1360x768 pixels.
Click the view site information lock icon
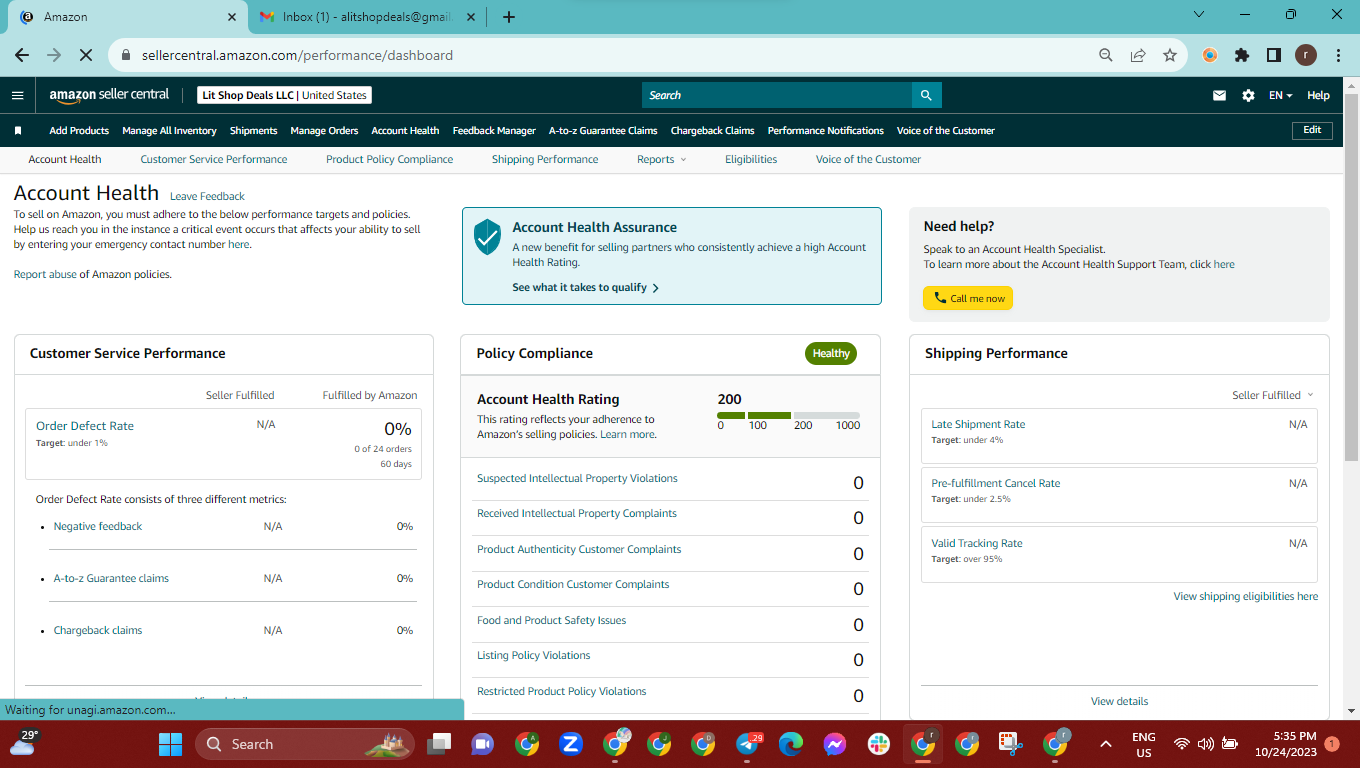[126, 55]
